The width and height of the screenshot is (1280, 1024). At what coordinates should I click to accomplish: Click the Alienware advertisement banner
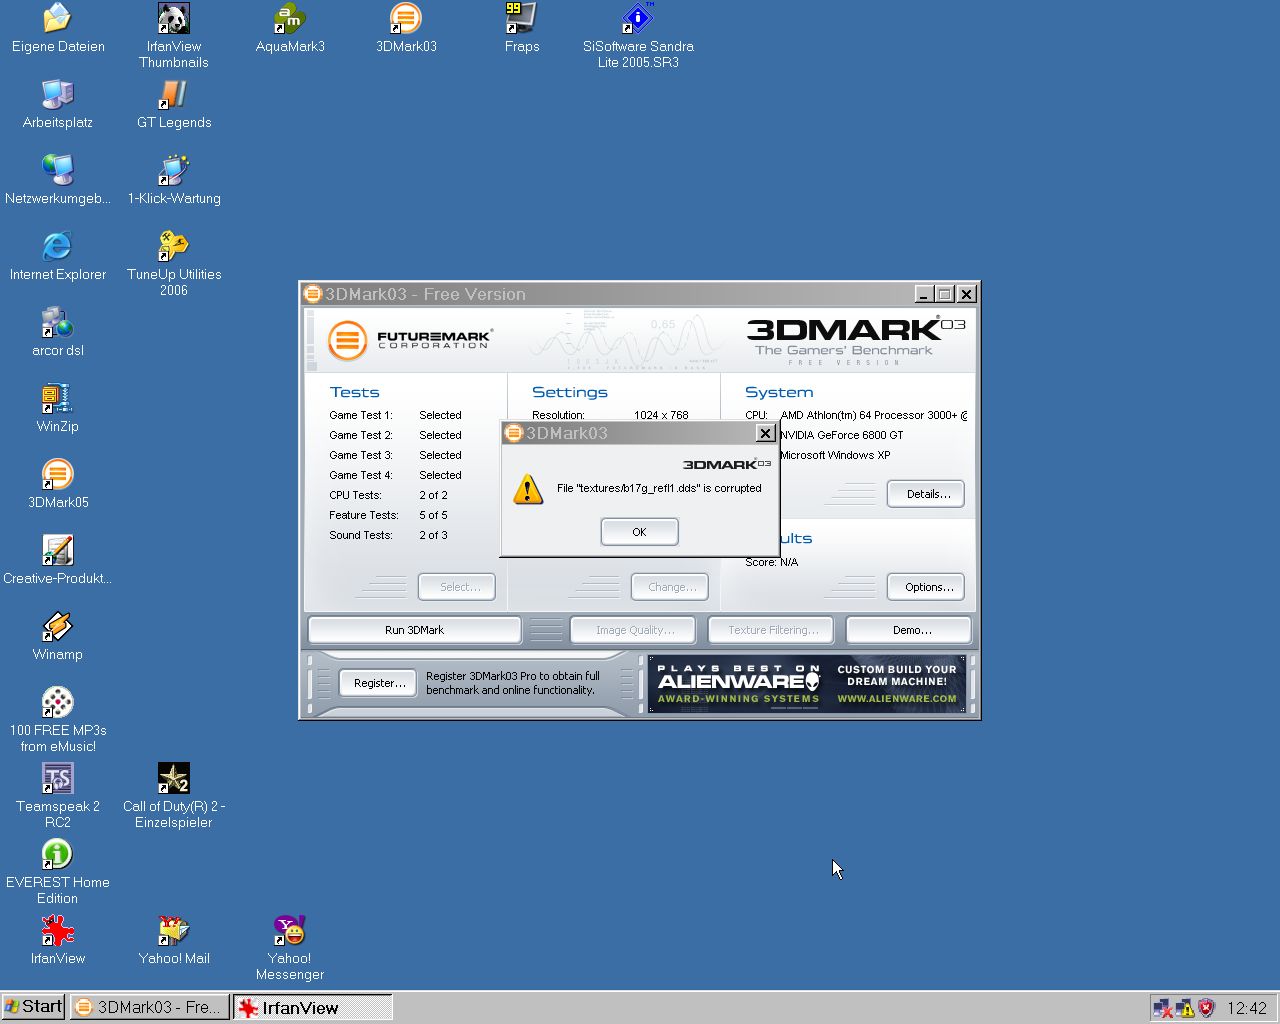coord(807,684)
